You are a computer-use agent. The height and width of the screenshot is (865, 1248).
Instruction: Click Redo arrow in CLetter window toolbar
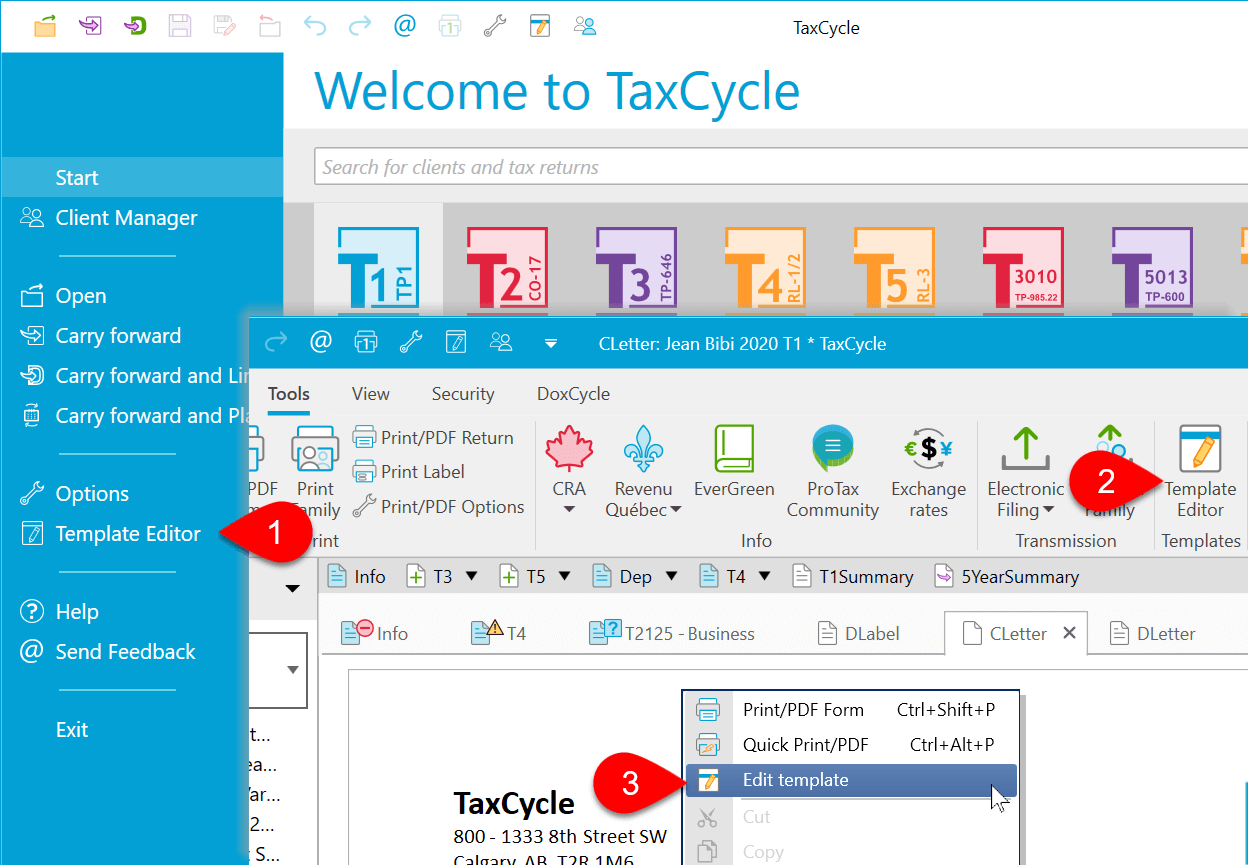[275, 343]
